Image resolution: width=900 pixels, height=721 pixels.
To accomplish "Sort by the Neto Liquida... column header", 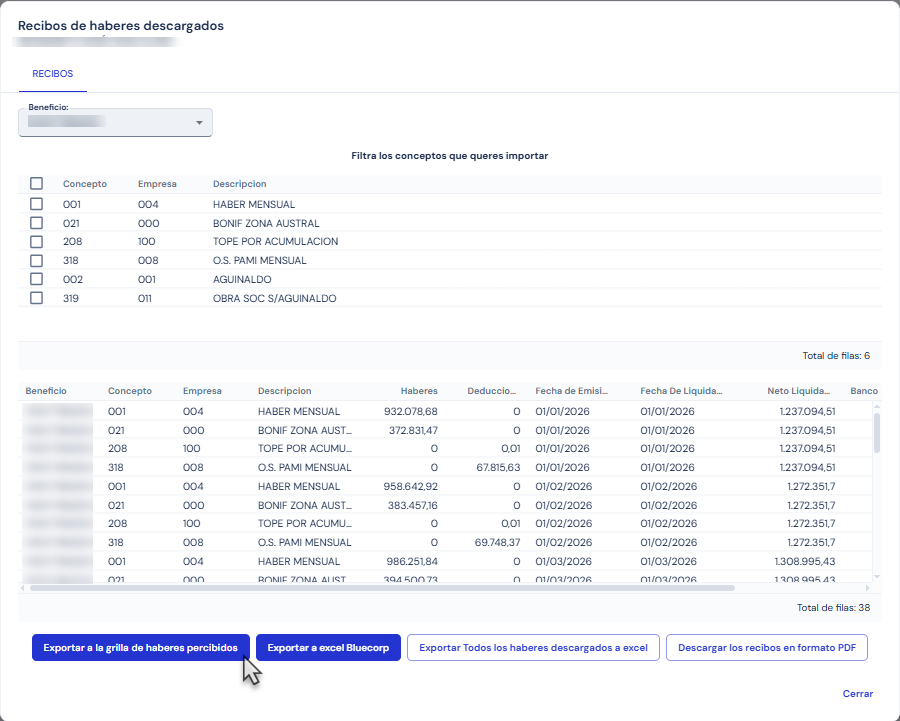I will (x=798, y=391).
